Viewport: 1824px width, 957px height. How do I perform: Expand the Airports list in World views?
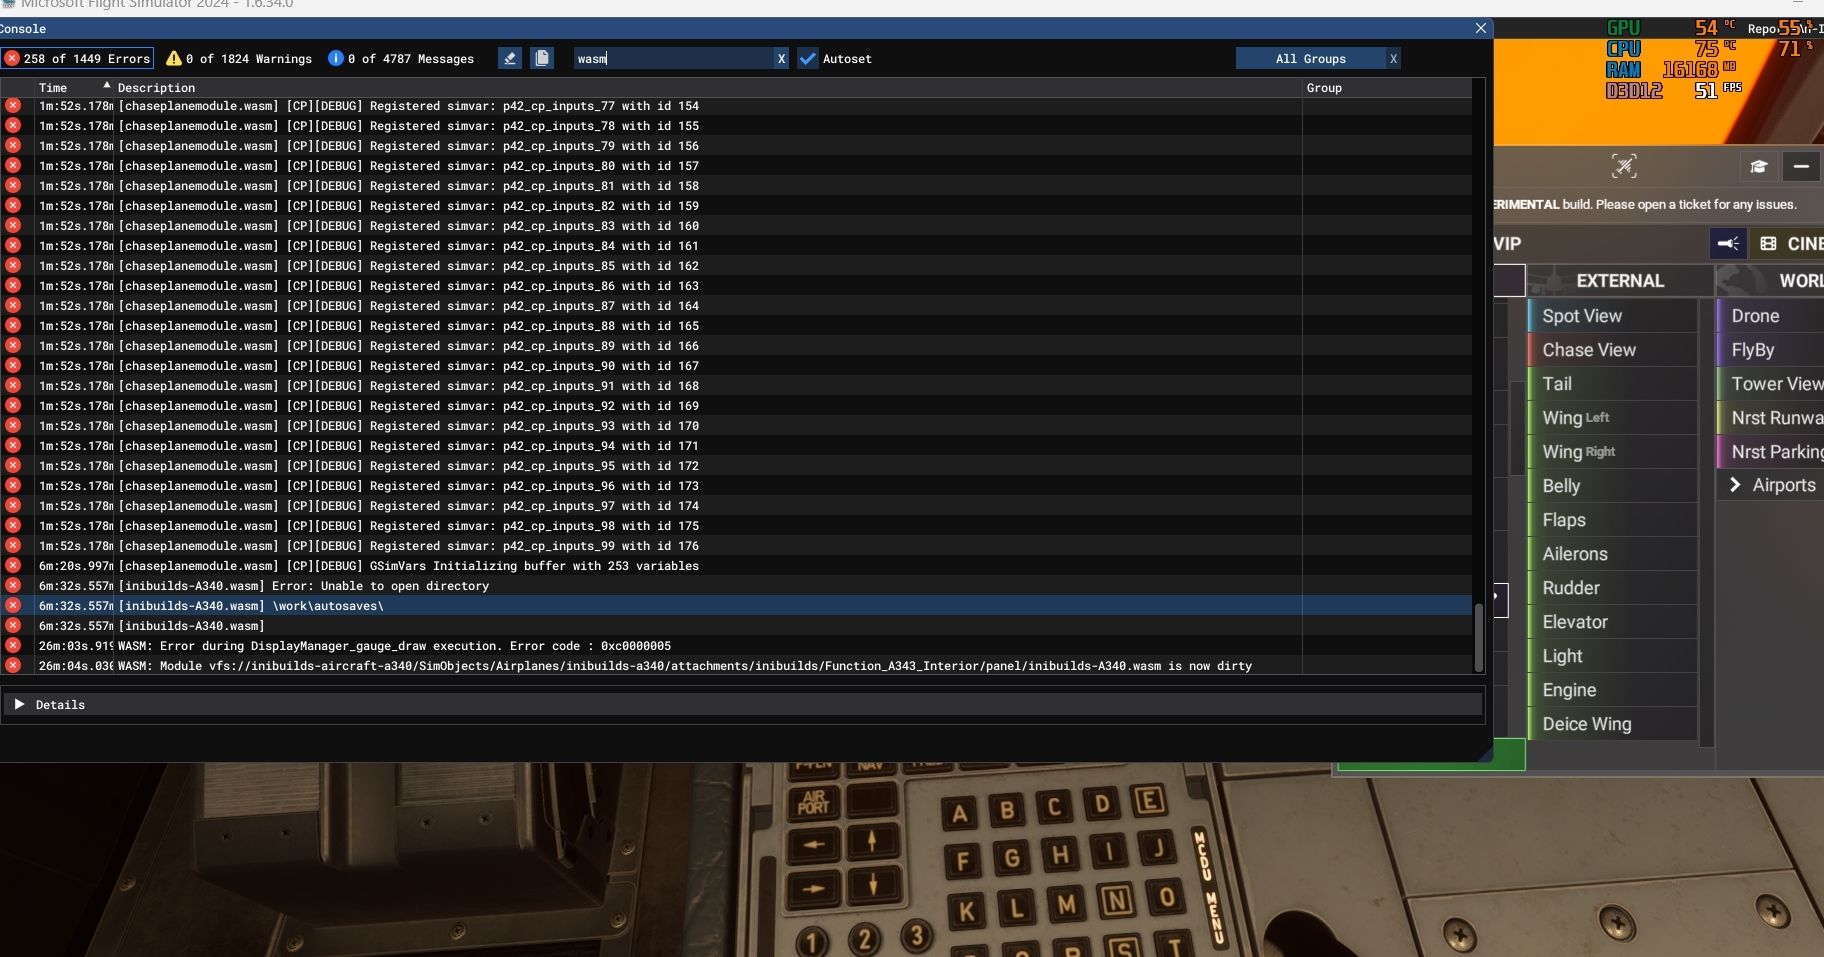pyautogui.click(x=1735, y=485)
